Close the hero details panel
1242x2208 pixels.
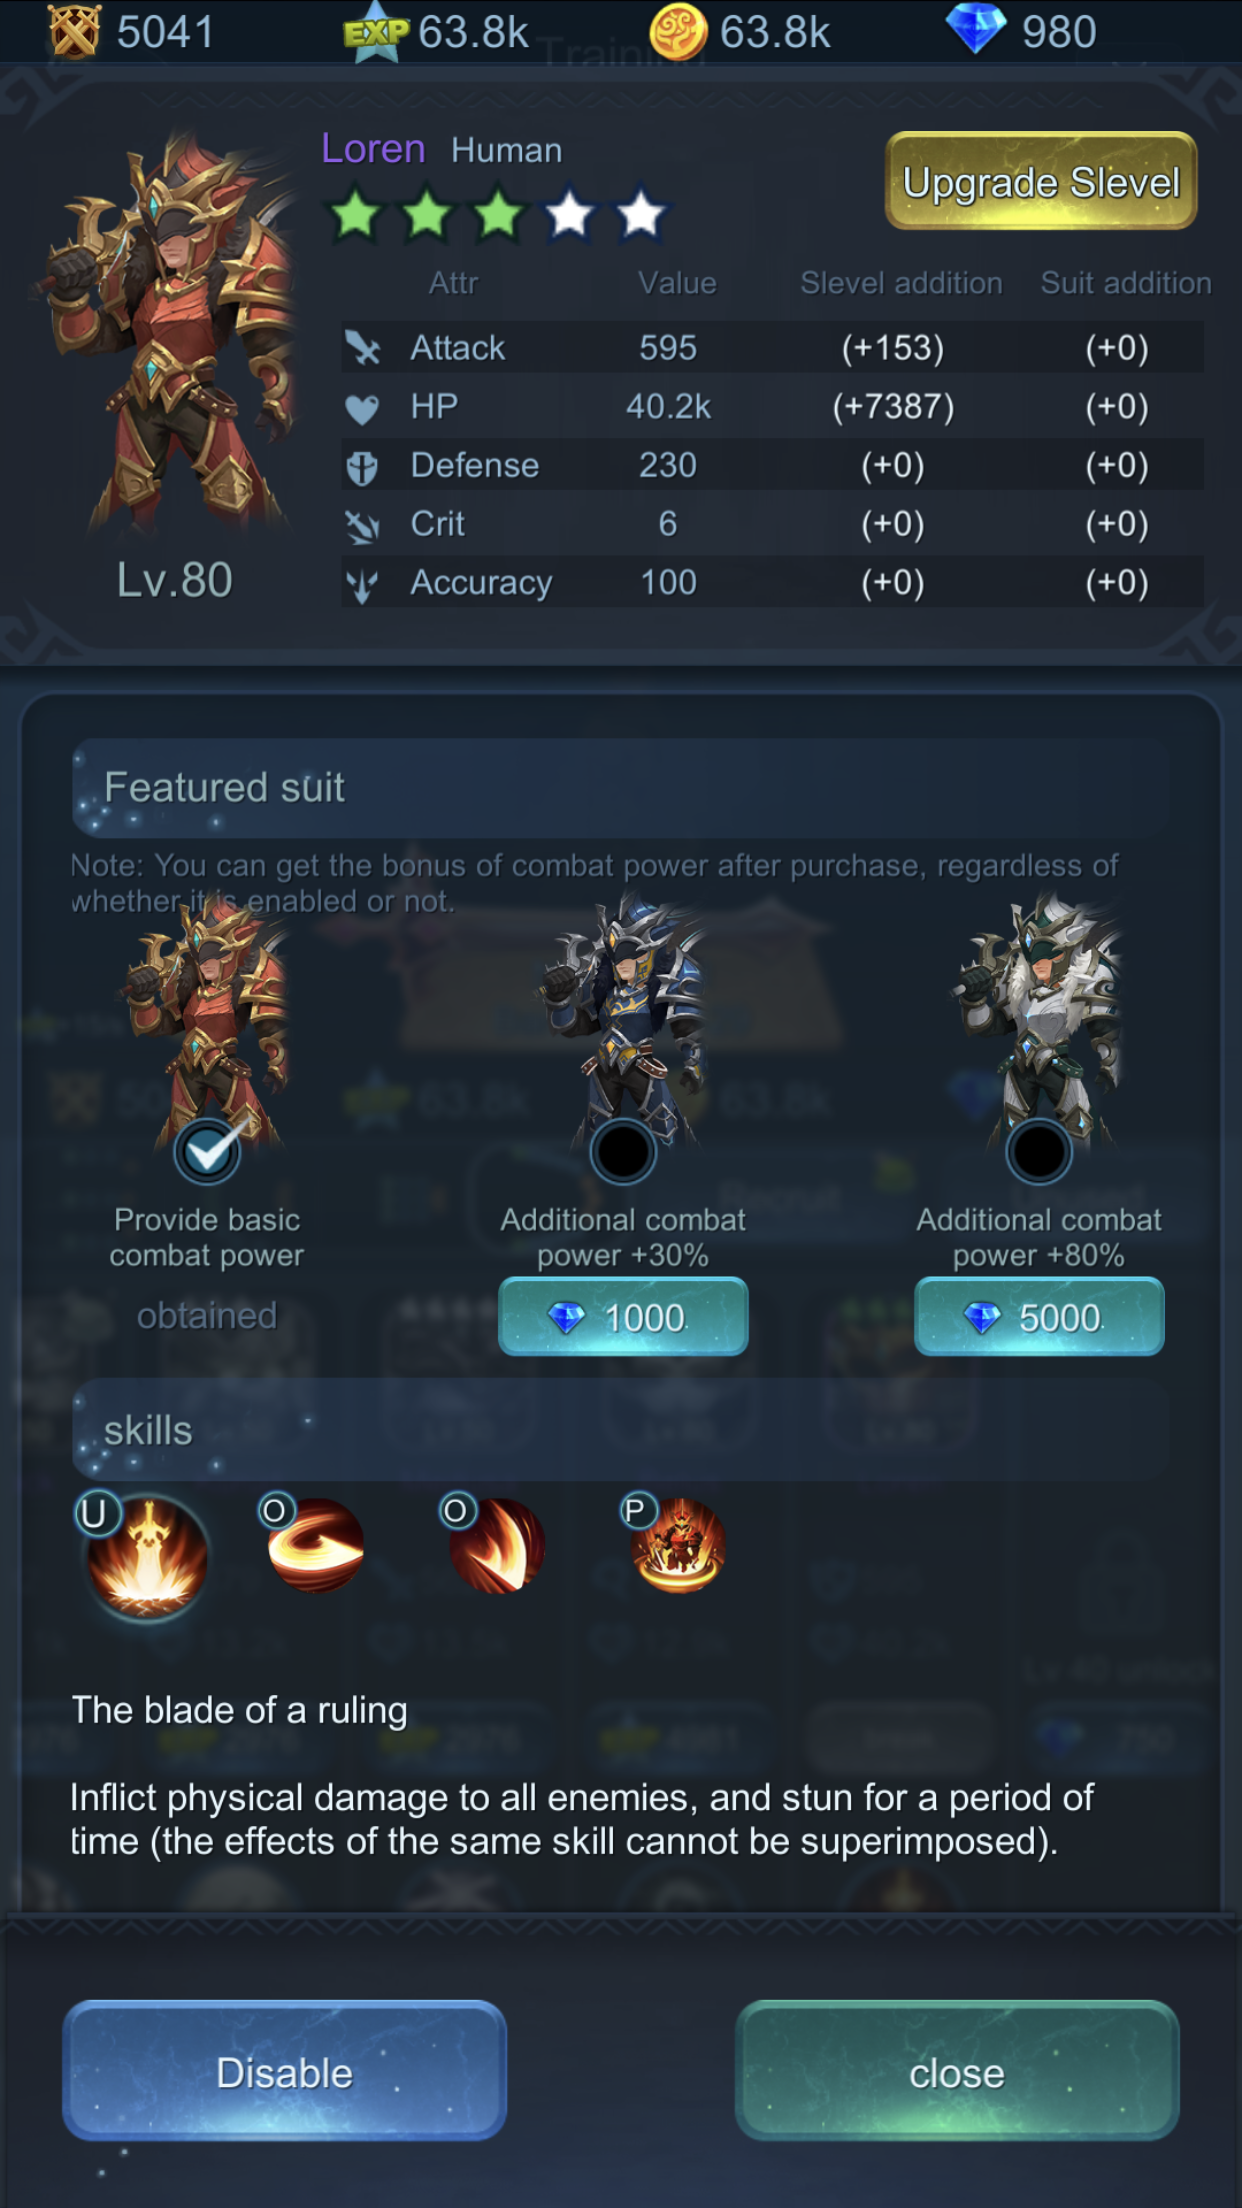point(957,2072)
